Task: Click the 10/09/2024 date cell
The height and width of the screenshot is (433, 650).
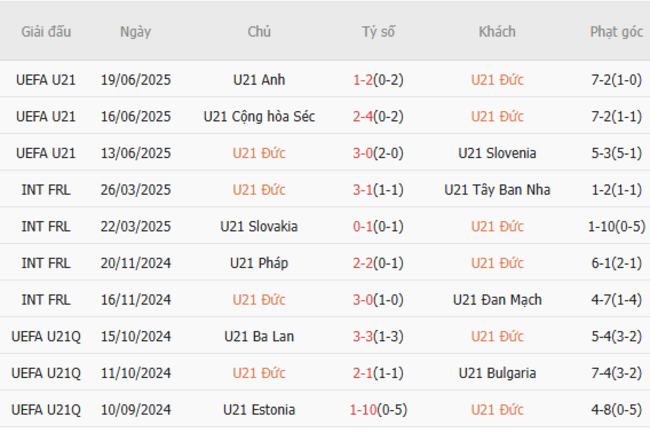Action: 135,410
